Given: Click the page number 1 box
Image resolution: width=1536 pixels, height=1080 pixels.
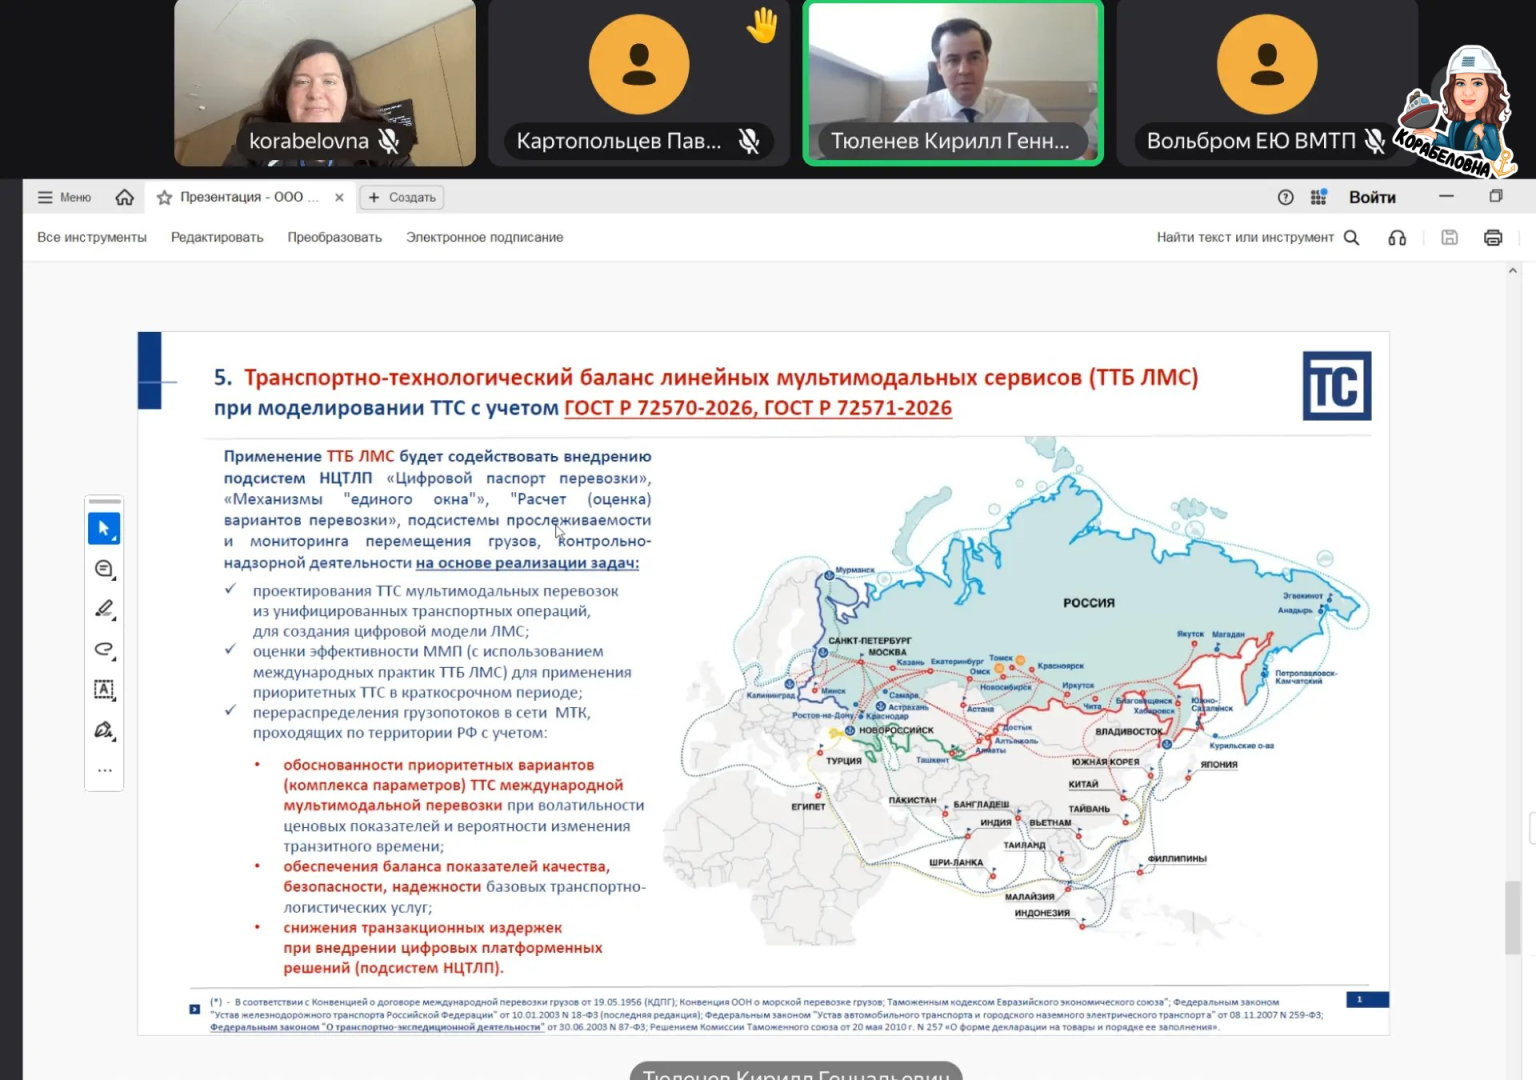Looking at the screenshot, I should [x=1367, y=999].
